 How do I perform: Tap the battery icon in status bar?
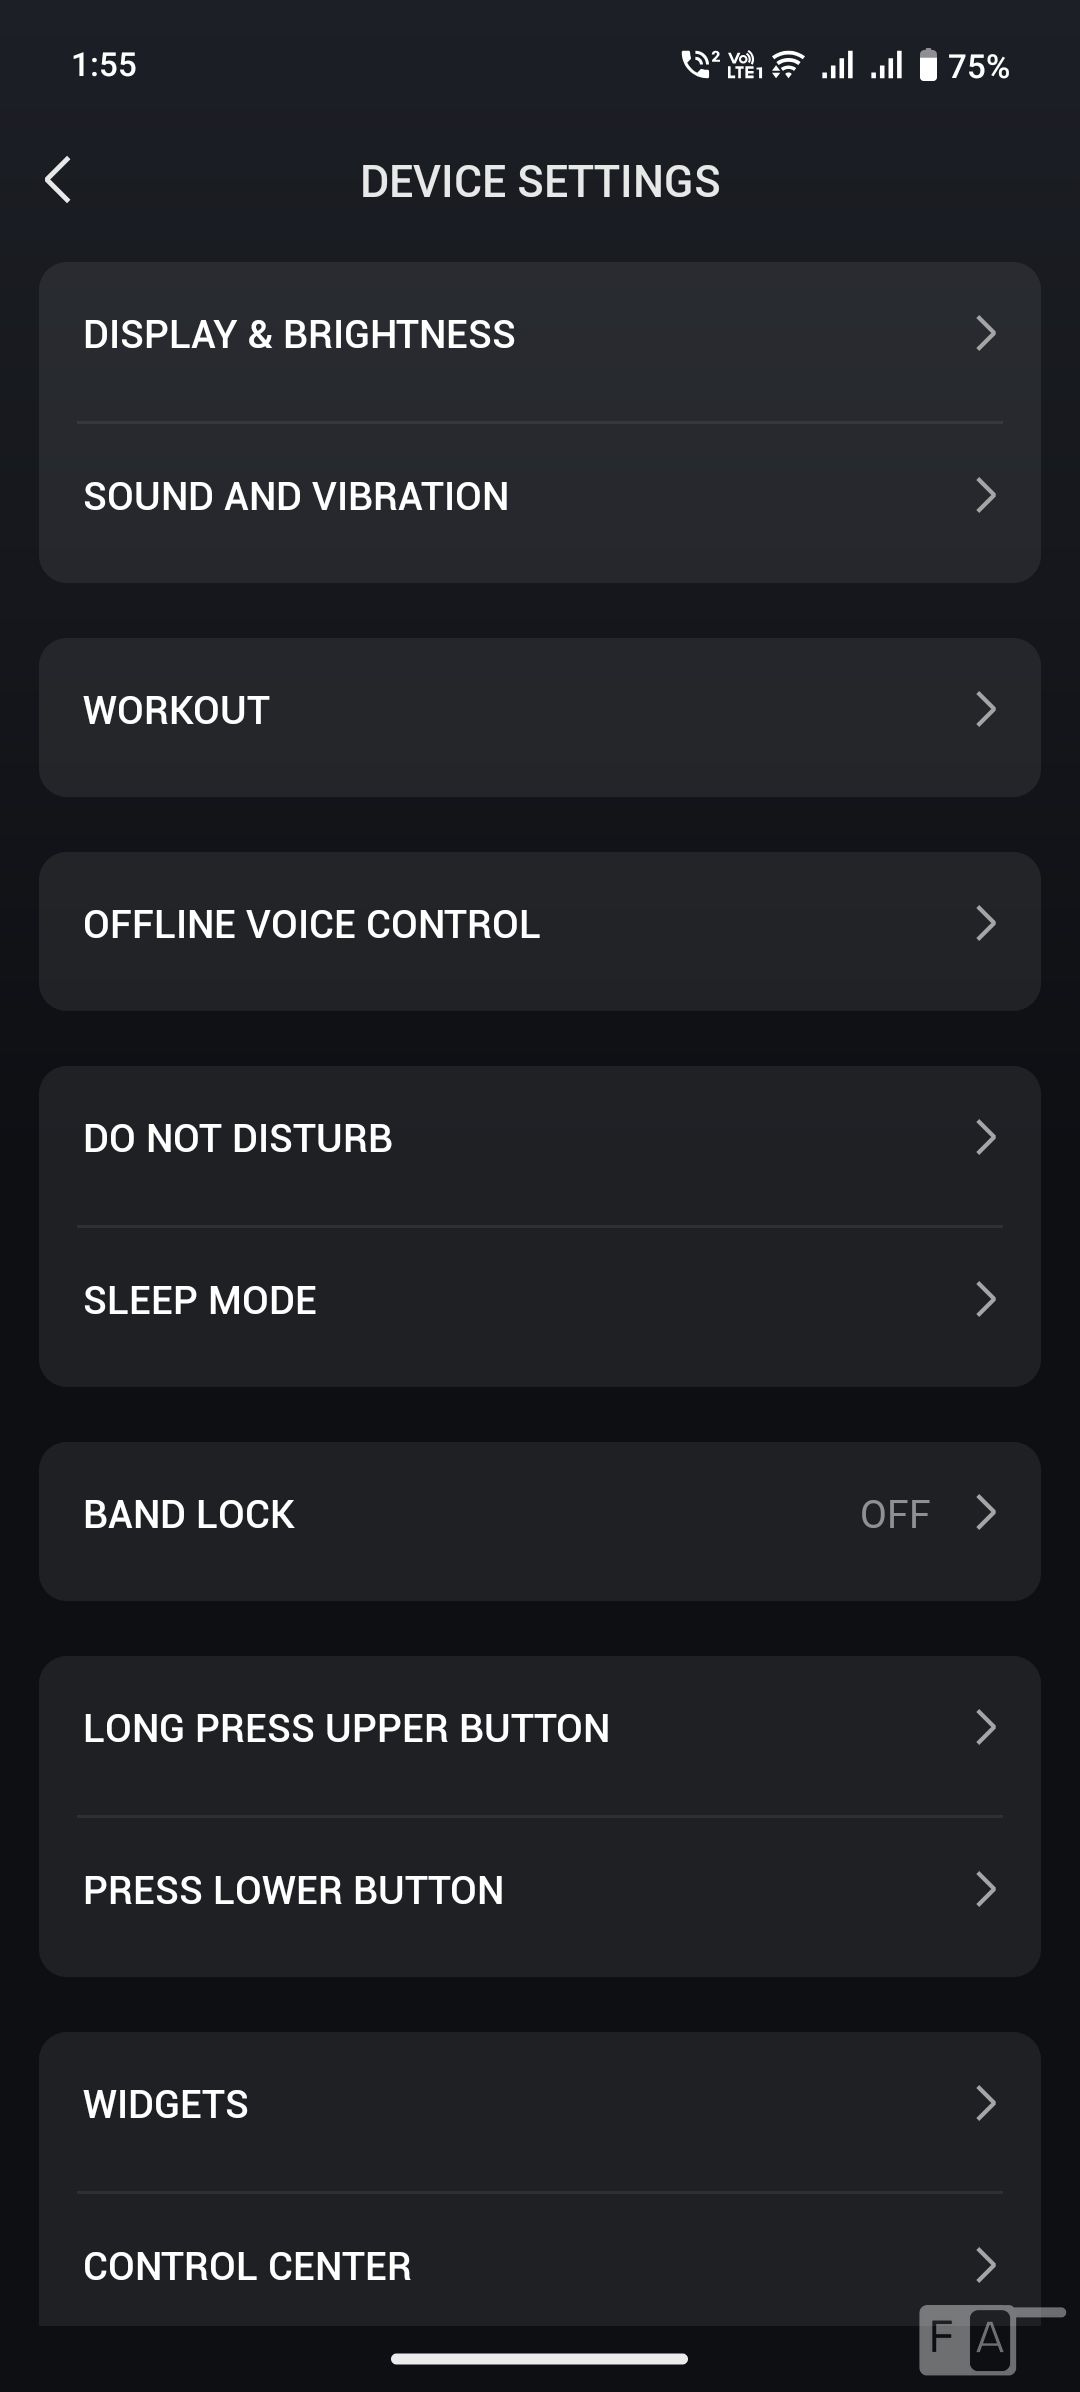pyautogui.click(x=928, y=66)
